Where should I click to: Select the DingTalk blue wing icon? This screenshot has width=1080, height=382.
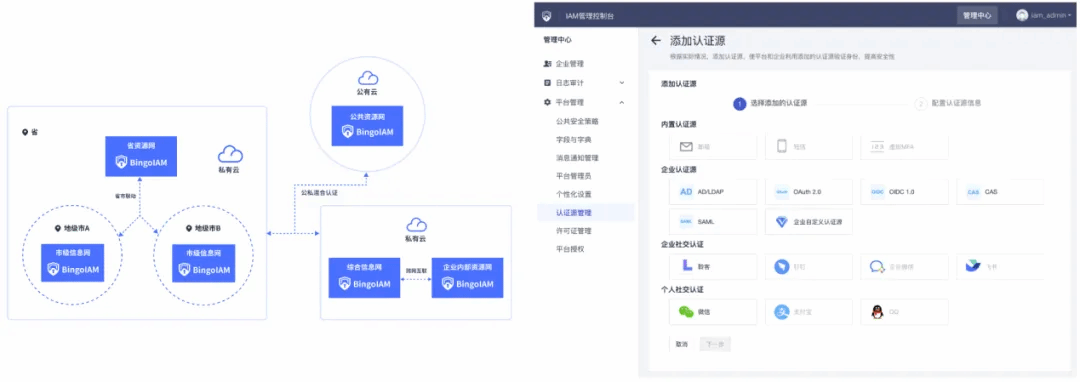782,266
